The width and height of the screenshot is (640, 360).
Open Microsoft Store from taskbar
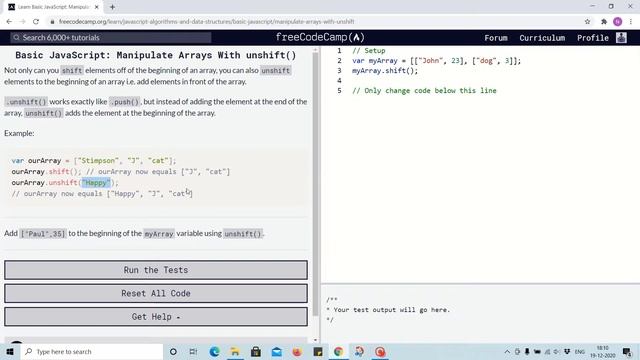[256, 351]
